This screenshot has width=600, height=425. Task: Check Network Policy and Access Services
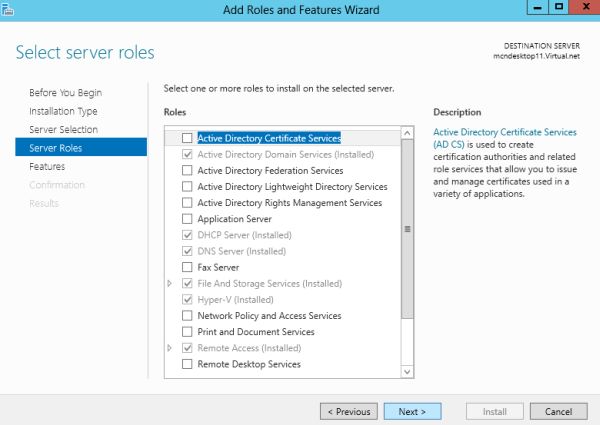click(x=187, y=316)
